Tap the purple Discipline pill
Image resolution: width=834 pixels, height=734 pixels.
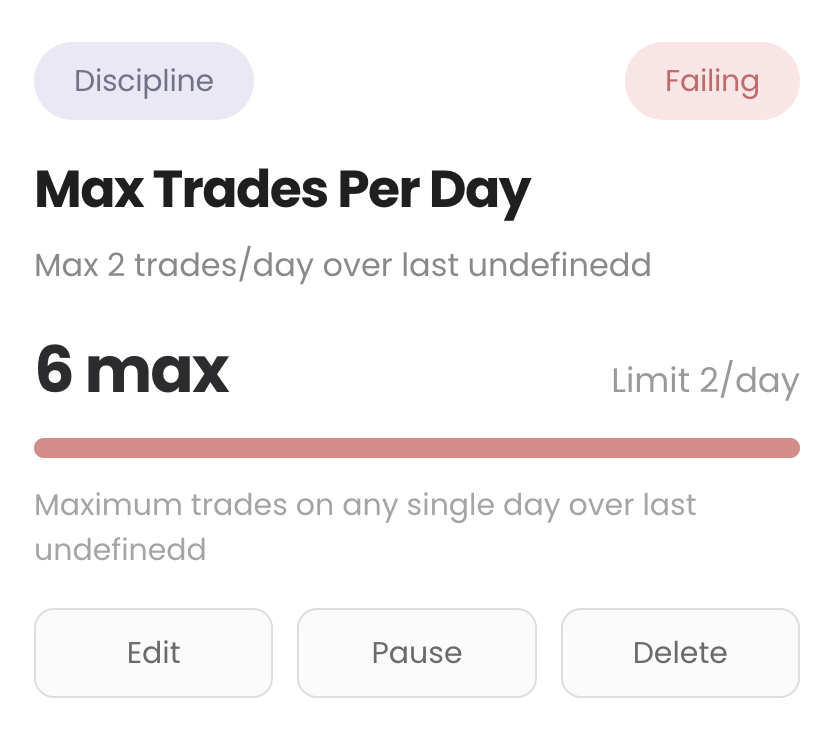pyautogui.click(x=144, y=81)
